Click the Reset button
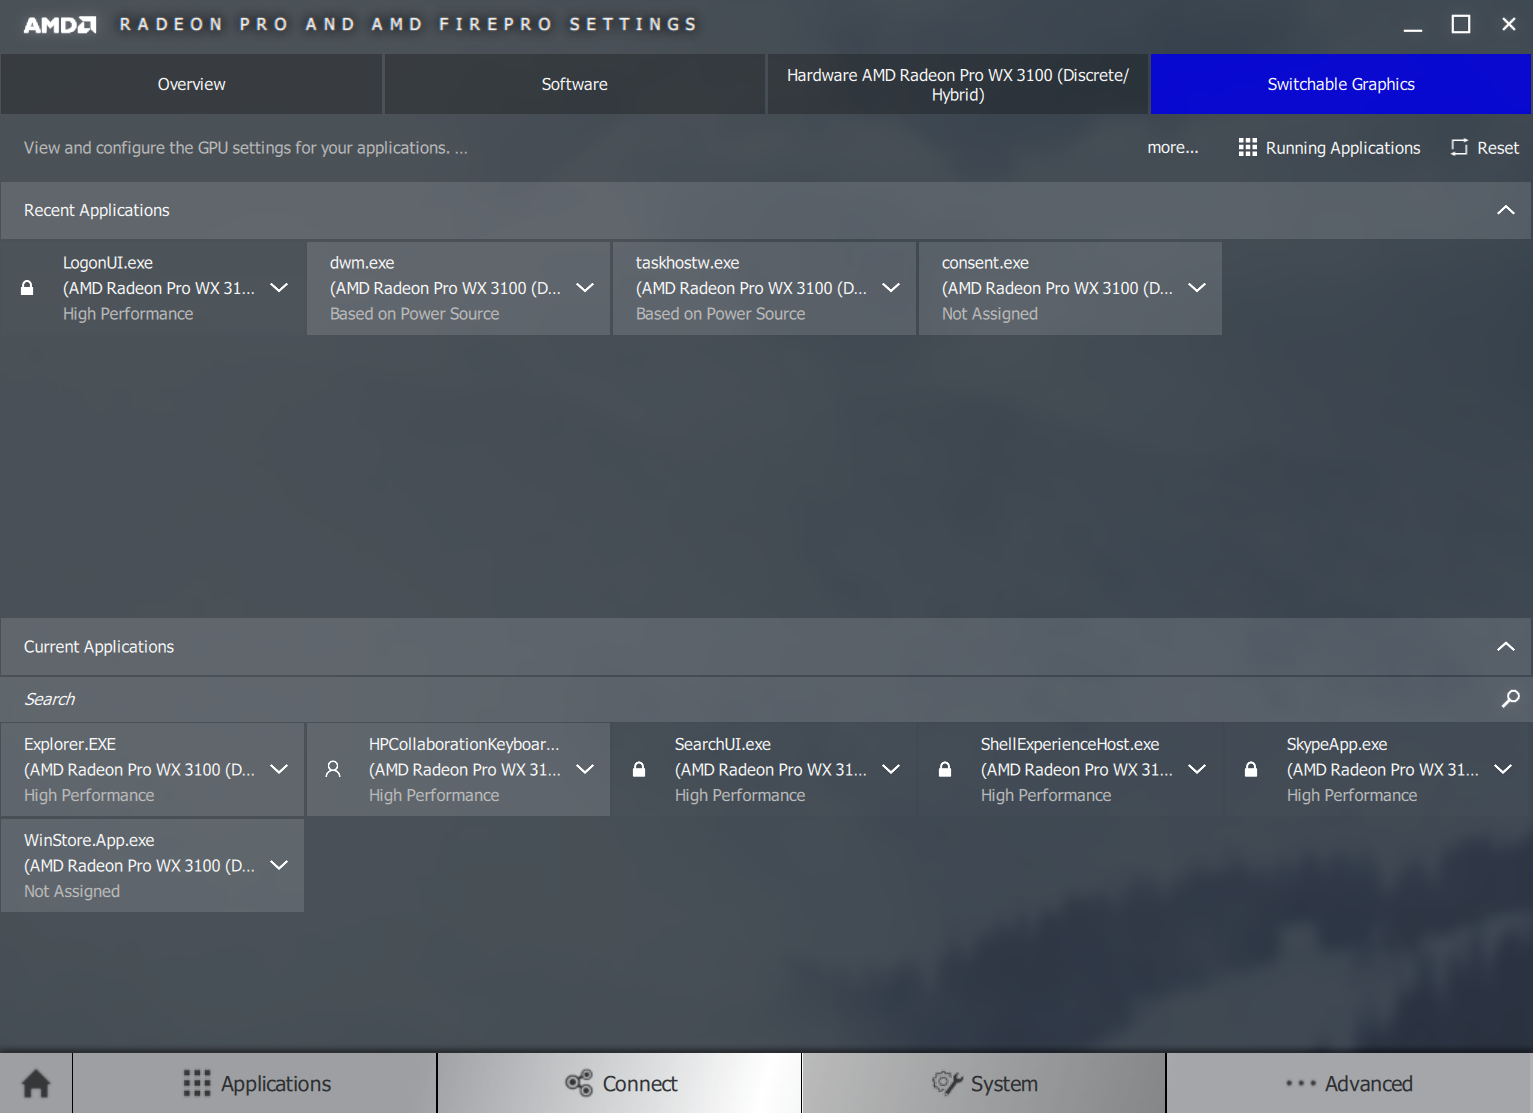Viewport: 1533px width, 1113px height. [1485, 148]
